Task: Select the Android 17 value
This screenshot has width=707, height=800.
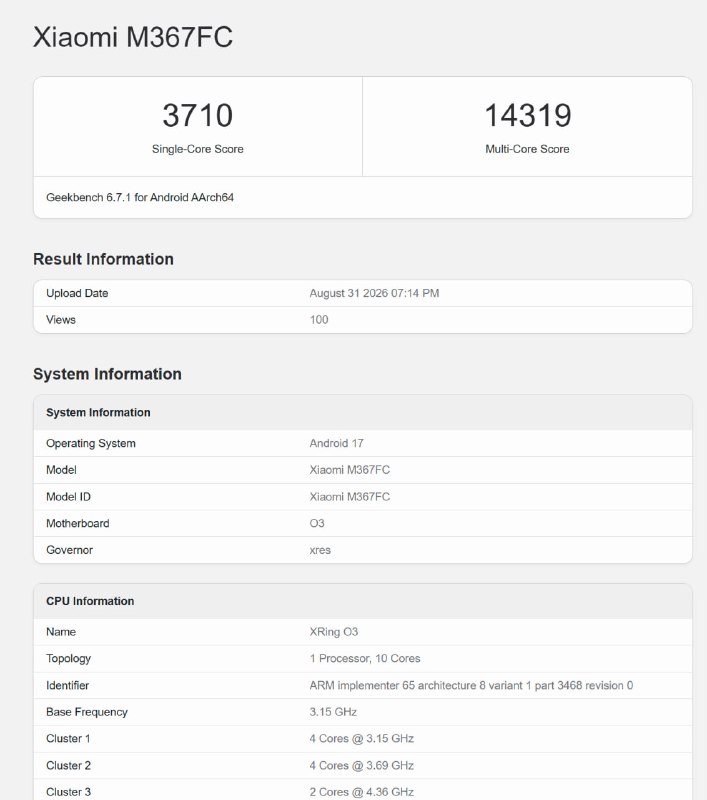Action: [337, 443]
